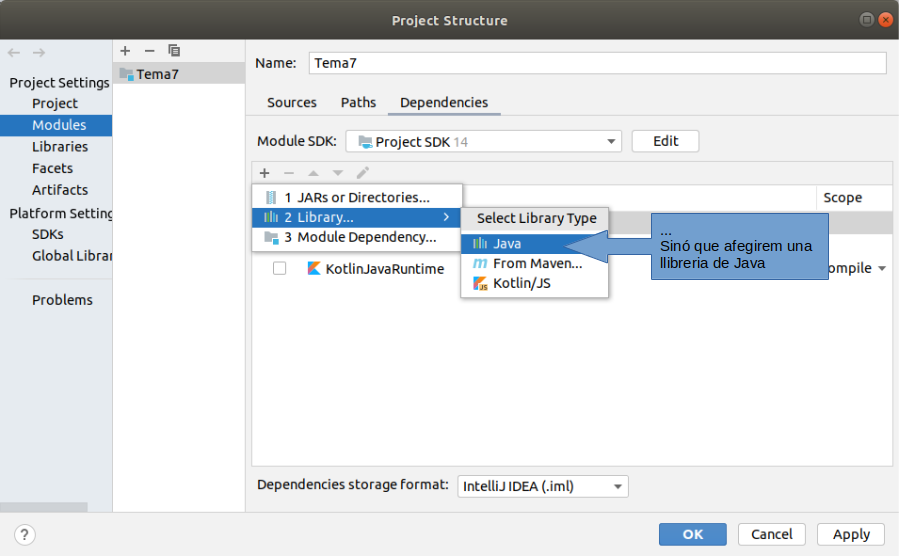Choose JARs or Directories option

[357, 198]
